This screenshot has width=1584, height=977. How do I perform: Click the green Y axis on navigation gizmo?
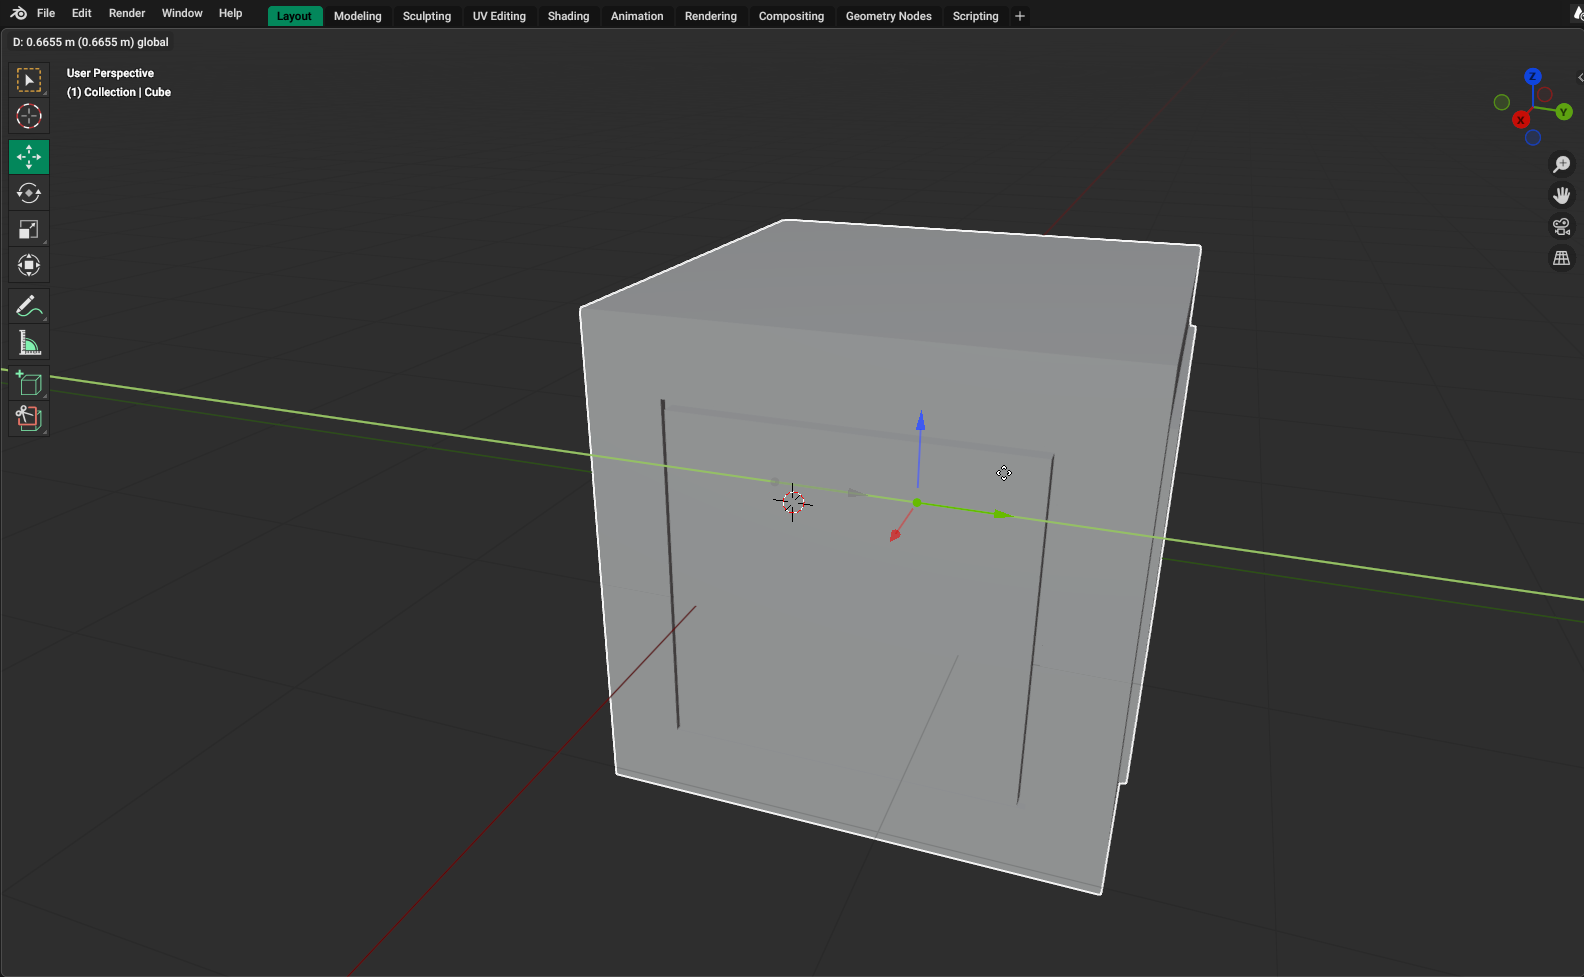pyautogui.click(x=1564, y=112)
